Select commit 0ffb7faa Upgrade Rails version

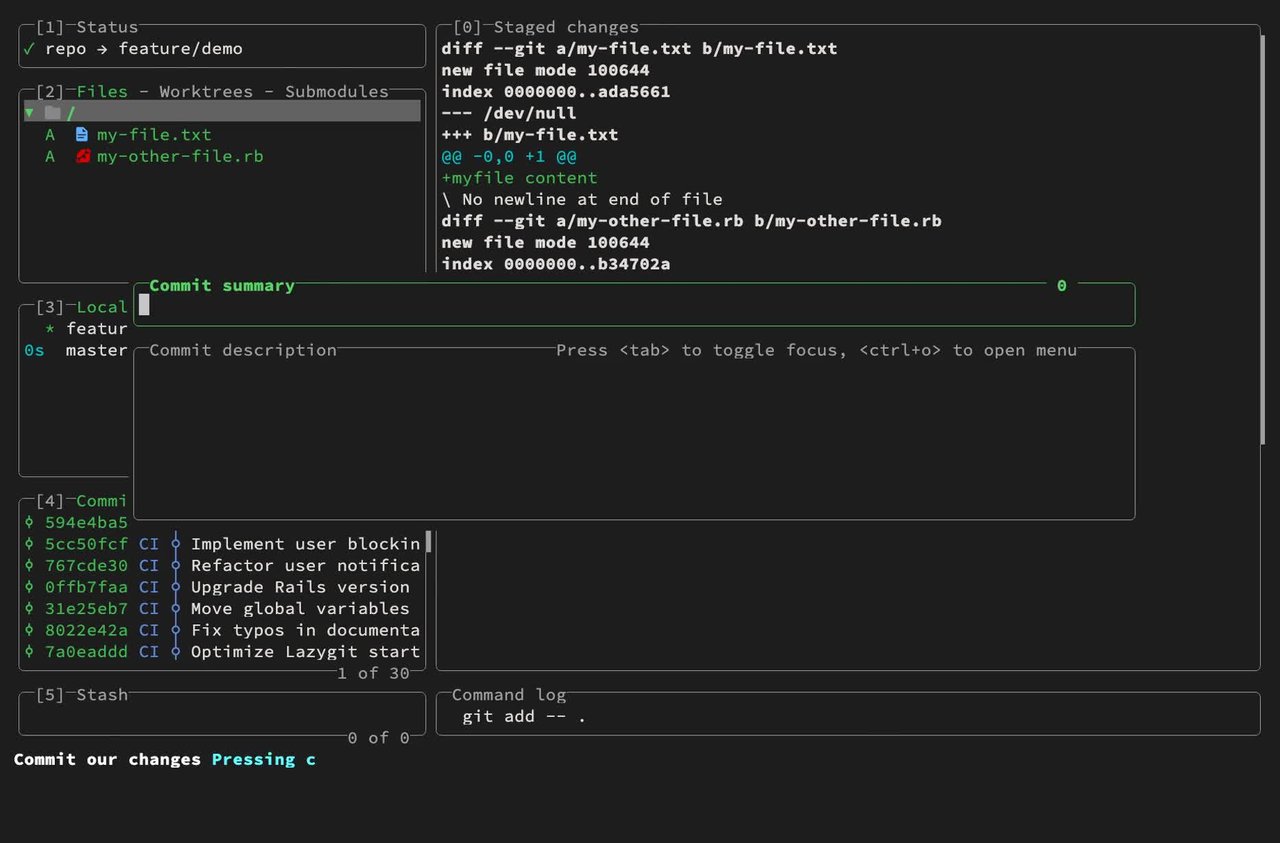pos(222,587)
